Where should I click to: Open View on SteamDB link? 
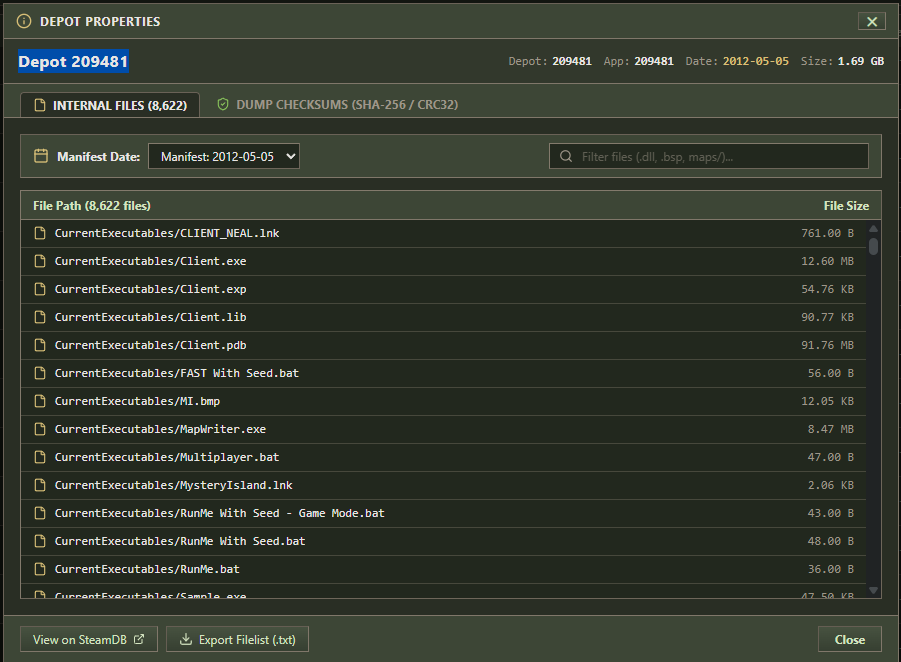(89, 639)
